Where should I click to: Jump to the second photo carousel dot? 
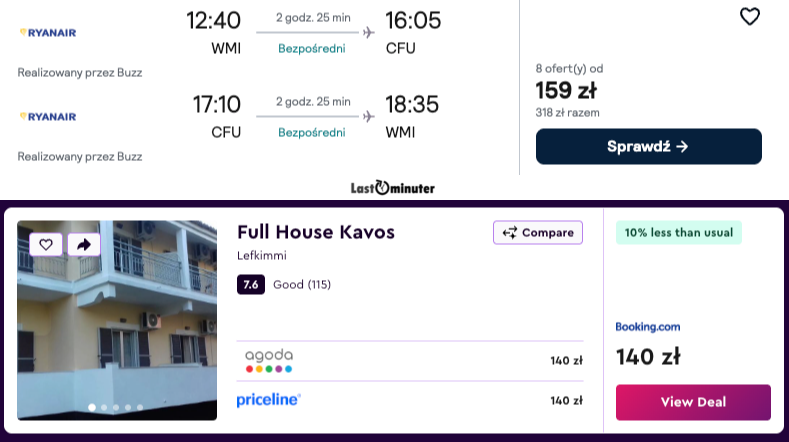pos(104,408)
